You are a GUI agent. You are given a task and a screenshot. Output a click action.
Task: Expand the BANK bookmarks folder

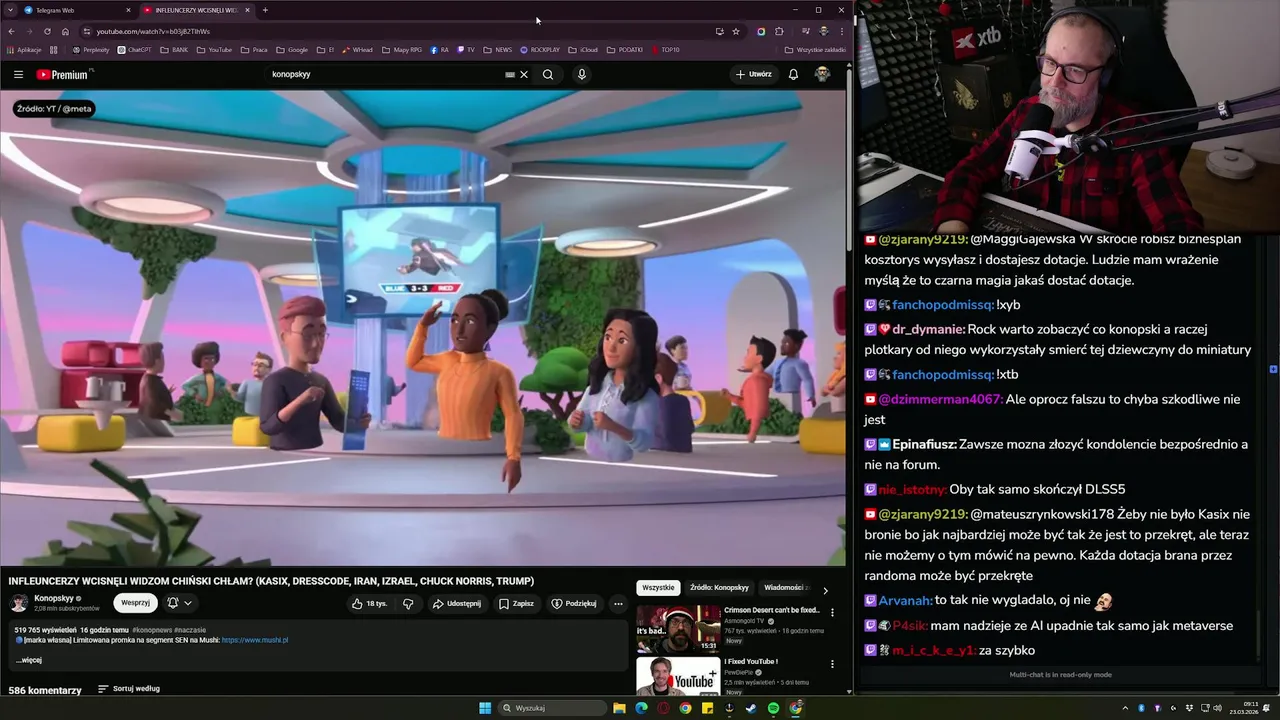[x=173, y=49]
